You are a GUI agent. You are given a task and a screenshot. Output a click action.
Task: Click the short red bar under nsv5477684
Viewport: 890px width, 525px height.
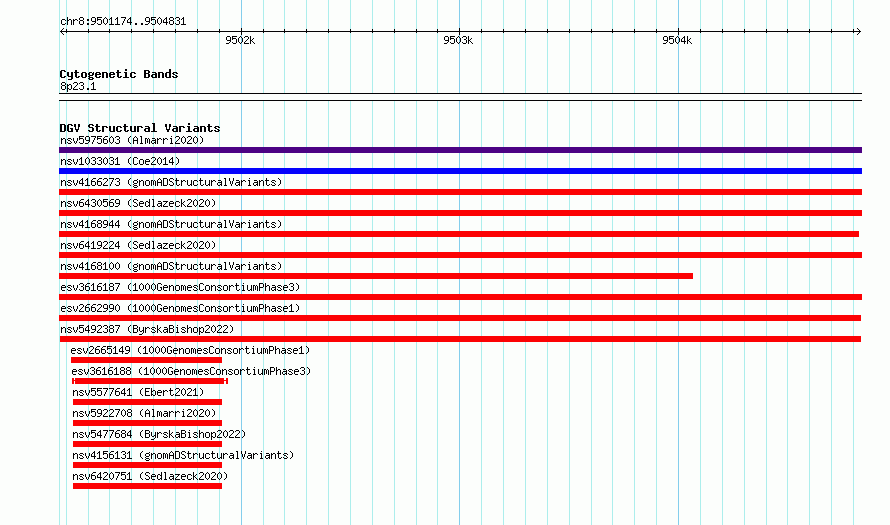(x=148, y=444)
